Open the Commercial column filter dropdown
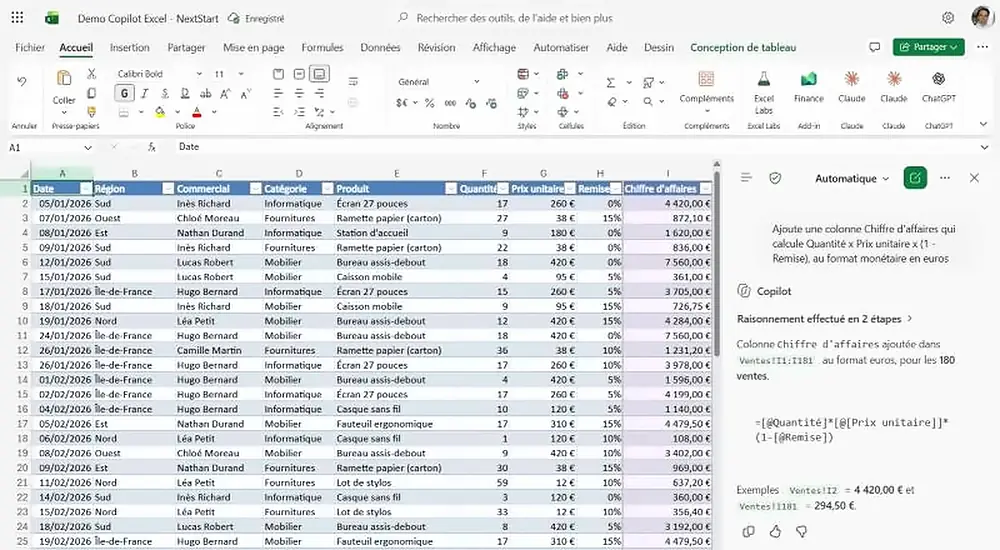1000x550 pixels. (x=255, y=188)
